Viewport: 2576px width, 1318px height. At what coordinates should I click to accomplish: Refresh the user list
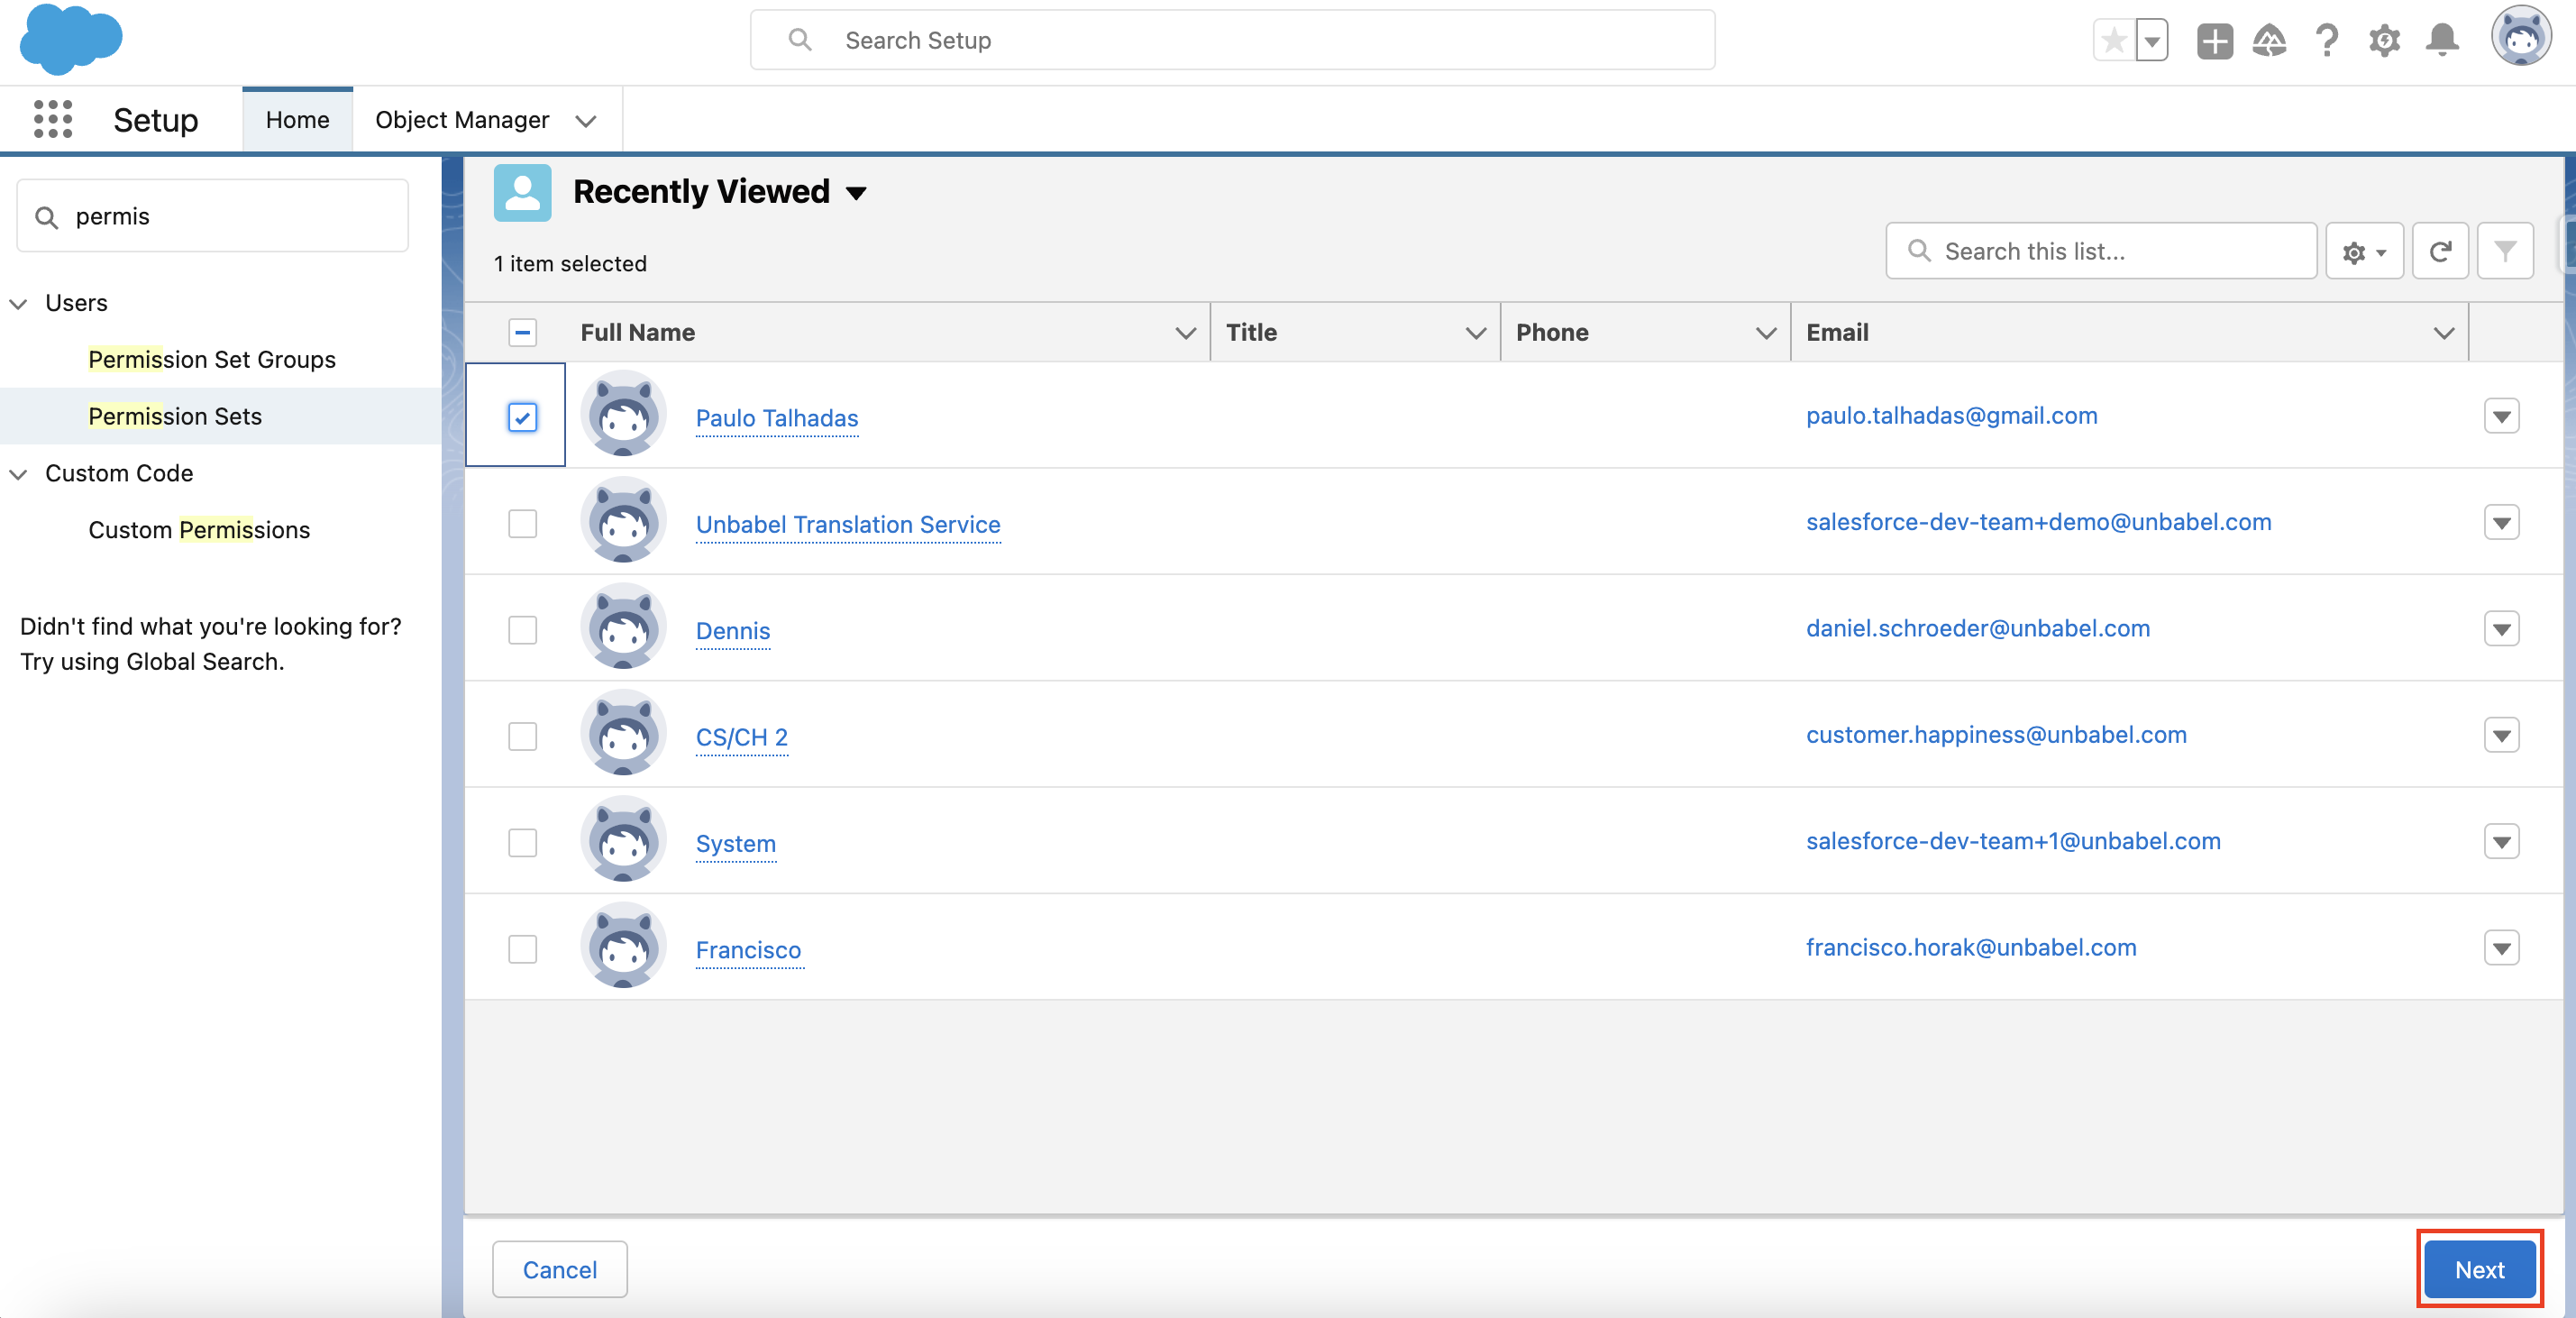[2440, 251]
